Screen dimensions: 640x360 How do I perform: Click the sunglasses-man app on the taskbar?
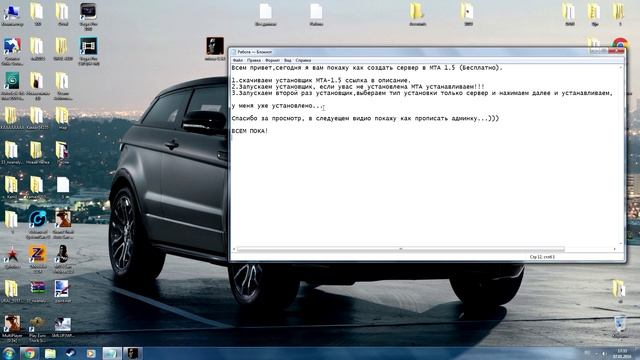[x=133, y=353]
